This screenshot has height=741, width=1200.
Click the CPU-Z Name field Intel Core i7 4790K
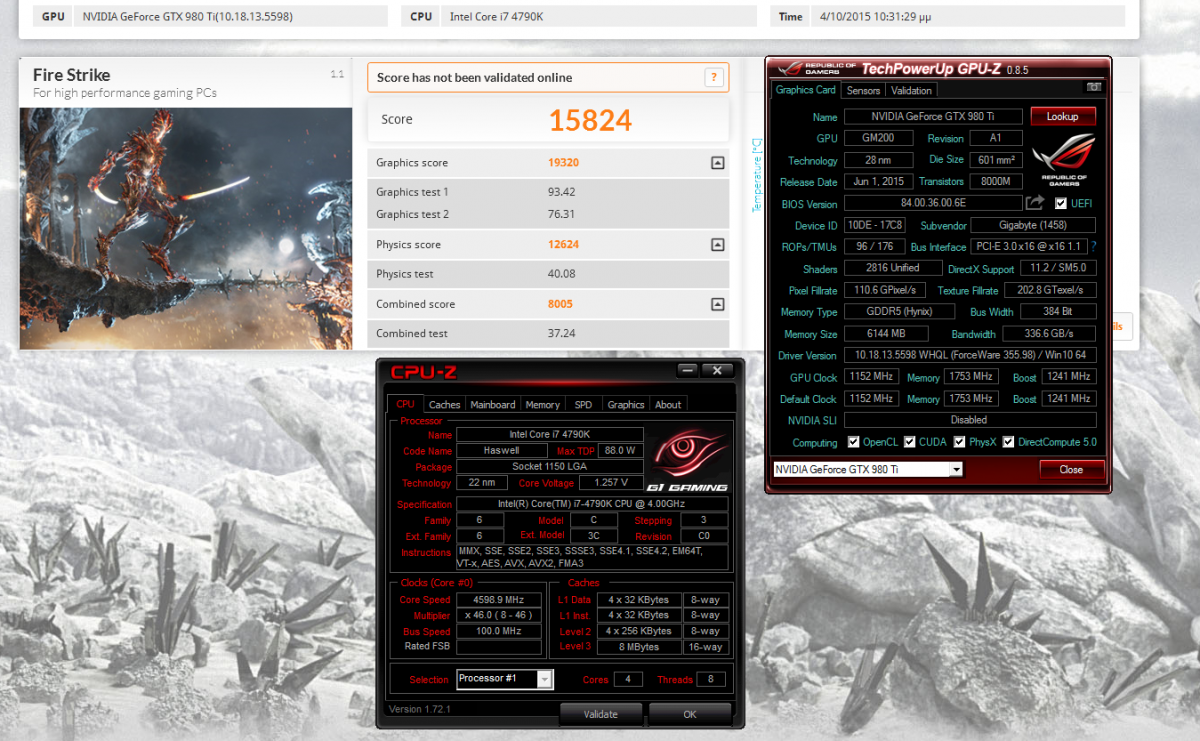550,435
